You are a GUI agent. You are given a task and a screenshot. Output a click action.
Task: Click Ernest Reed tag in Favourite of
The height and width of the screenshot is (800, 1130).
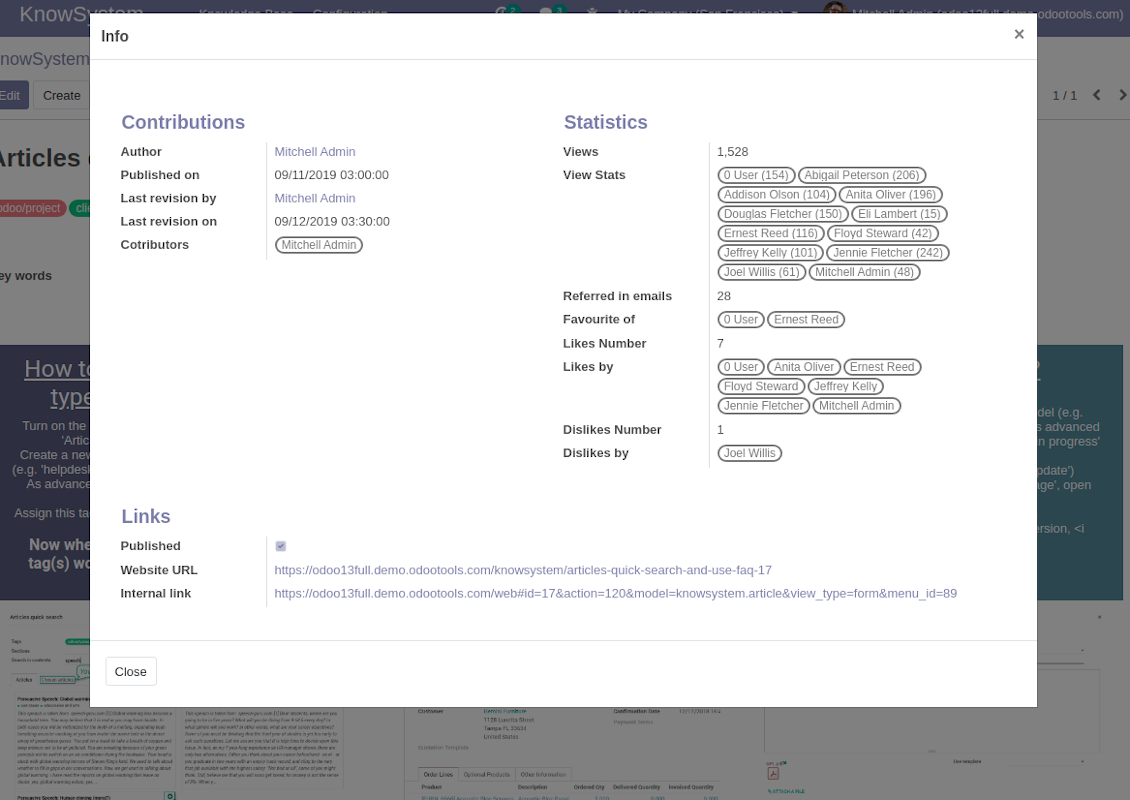point(806,320)
